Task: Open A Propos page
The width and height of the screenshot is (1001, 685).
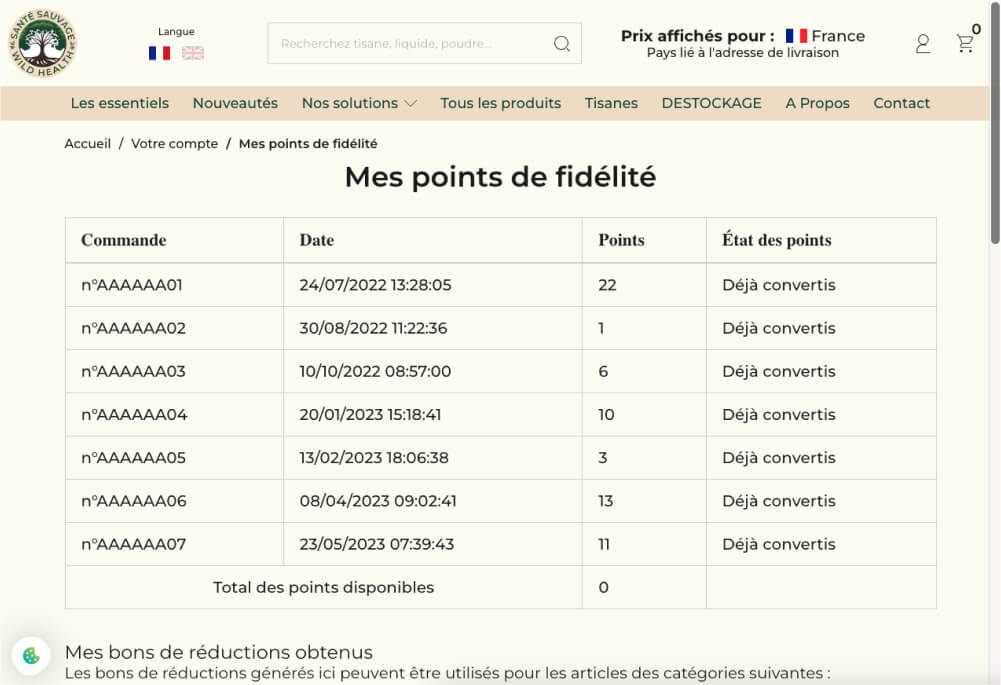Action: point(817,103)
